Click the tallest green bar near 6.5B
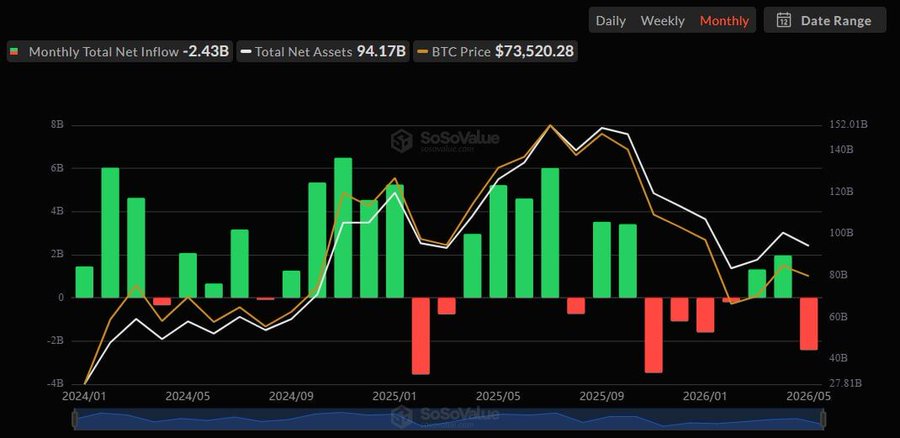This screenshot has width=900, height=438. tap(343, 228)
